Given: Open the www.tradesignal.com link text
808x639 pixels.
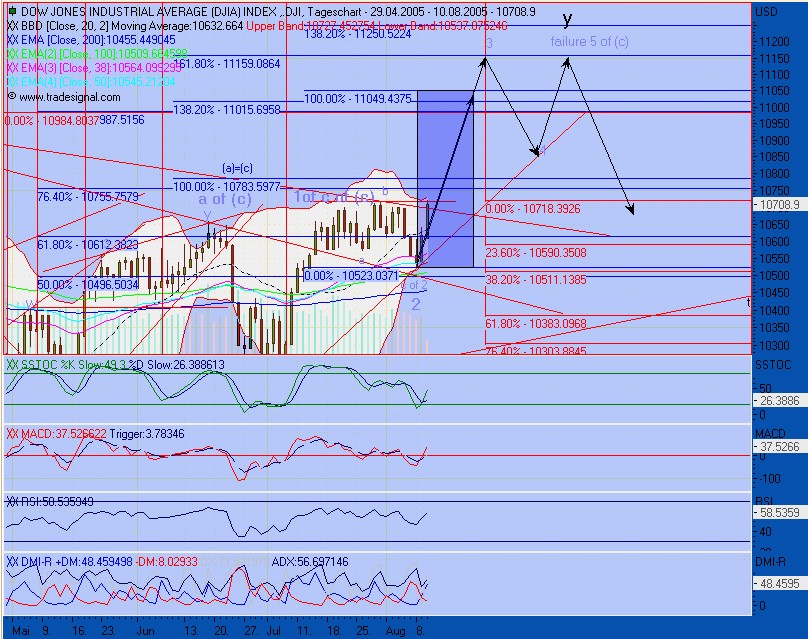Looking at the screenshot, I should pyautogui.click(x=70, y=97).
